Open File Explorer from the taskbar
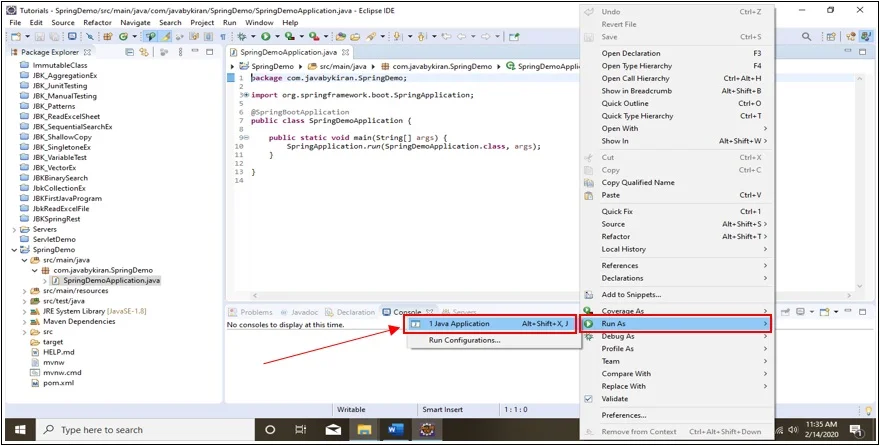This screenshot has height=446, width=880. (364, 430)
